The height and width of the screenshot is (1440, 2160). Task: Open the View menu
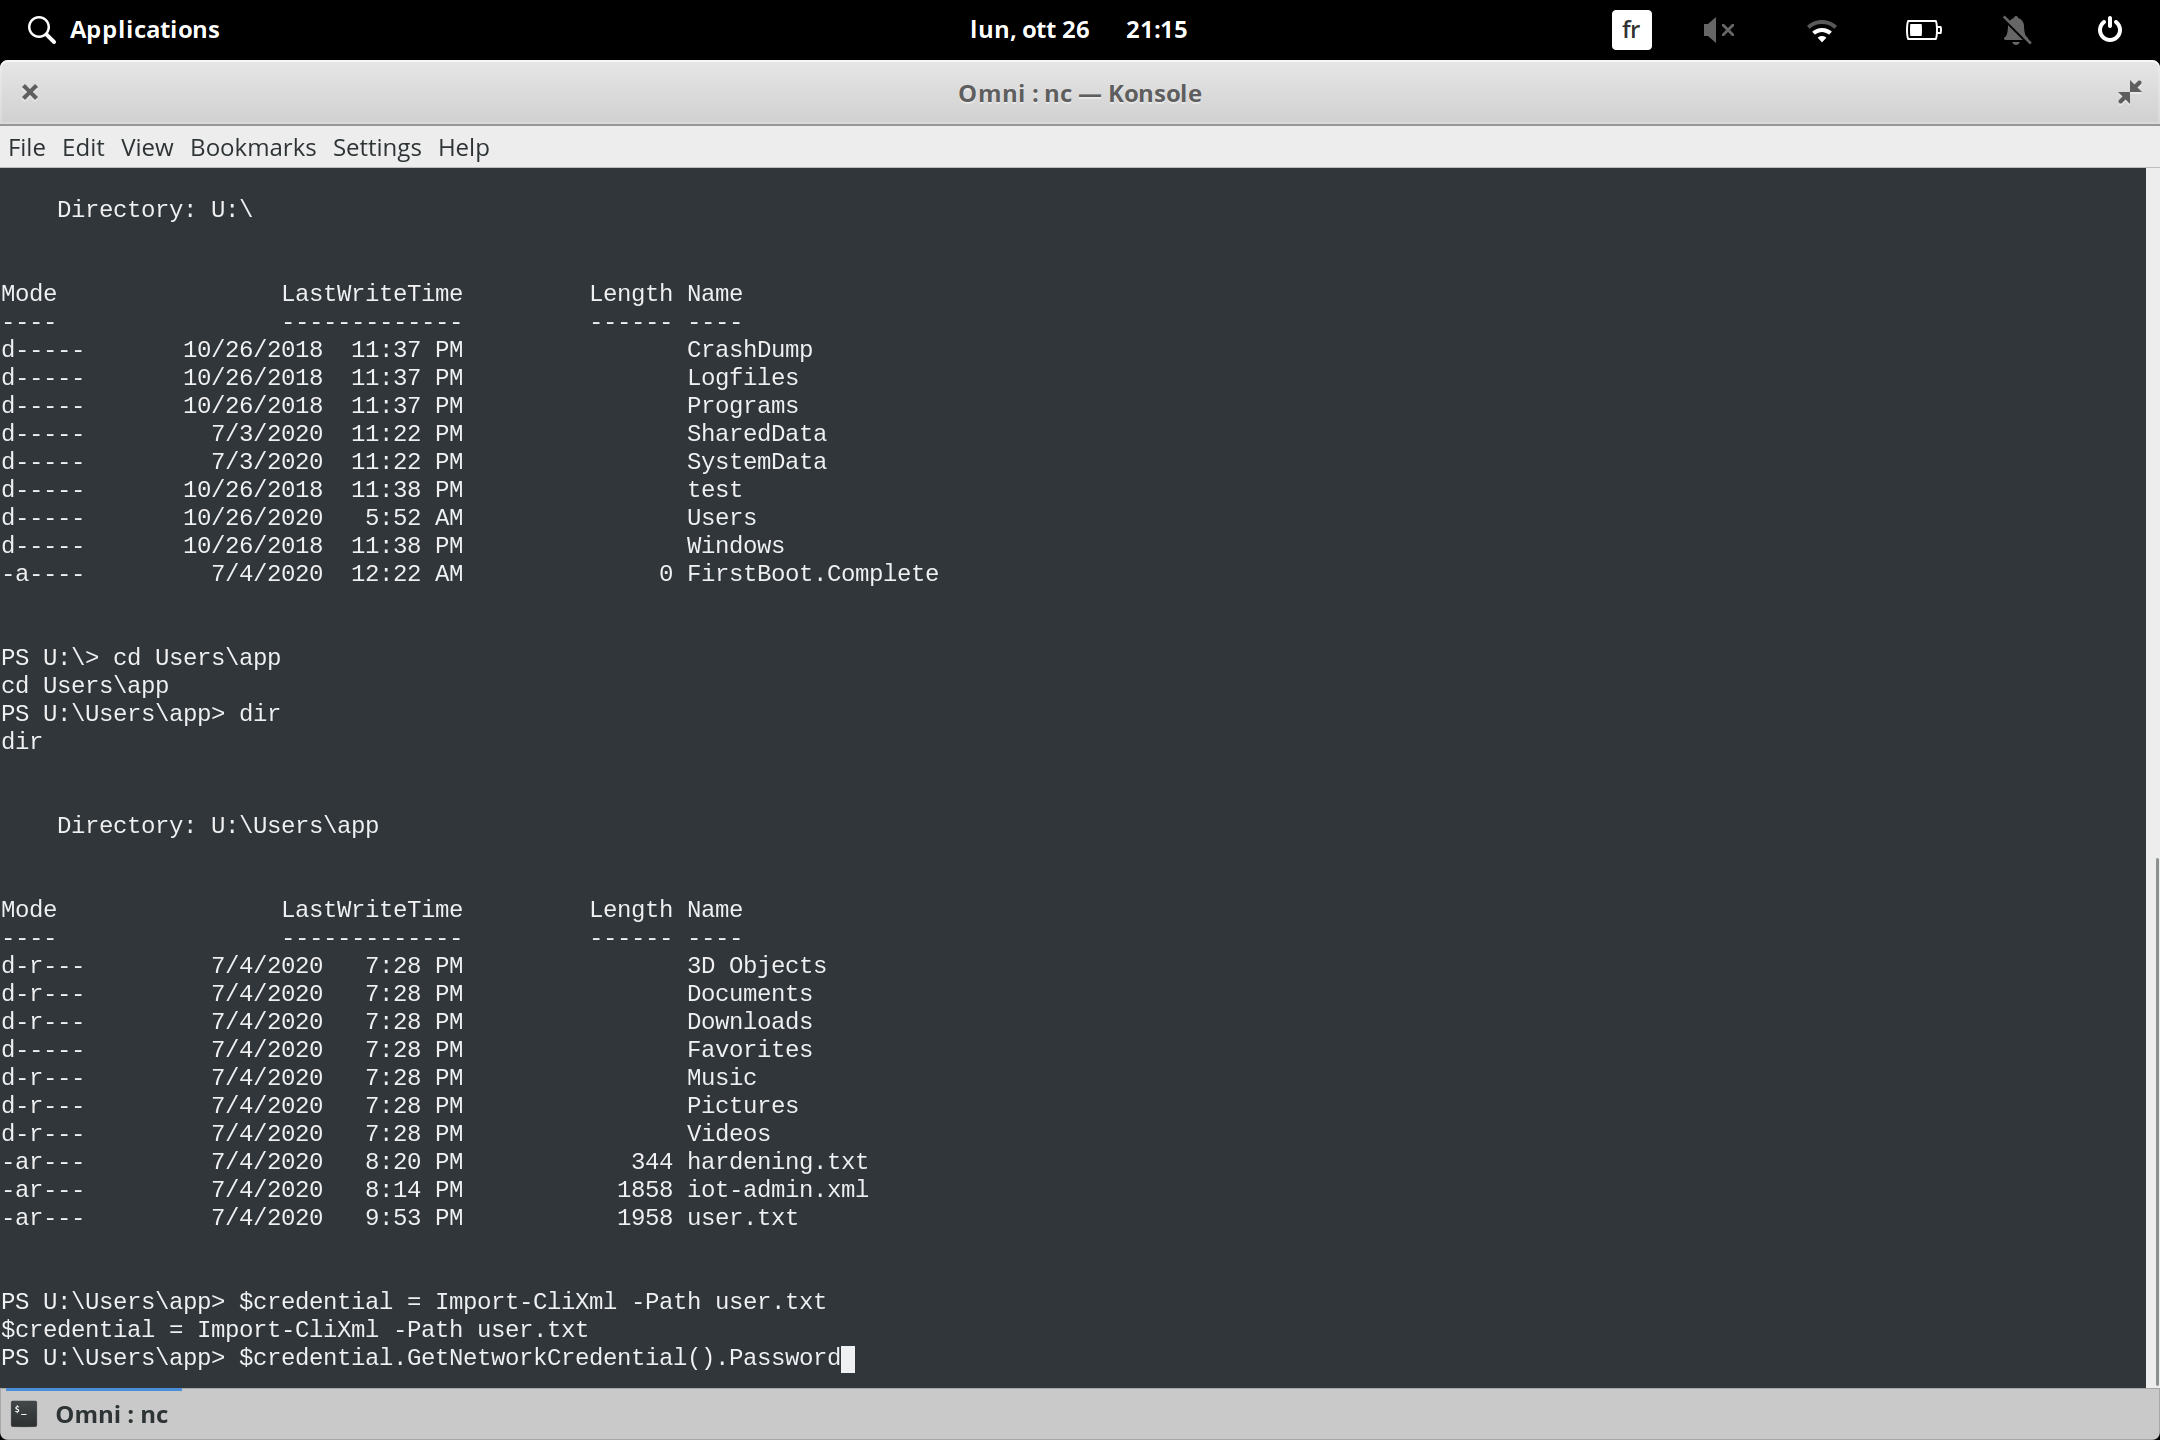tap(146, 147)
